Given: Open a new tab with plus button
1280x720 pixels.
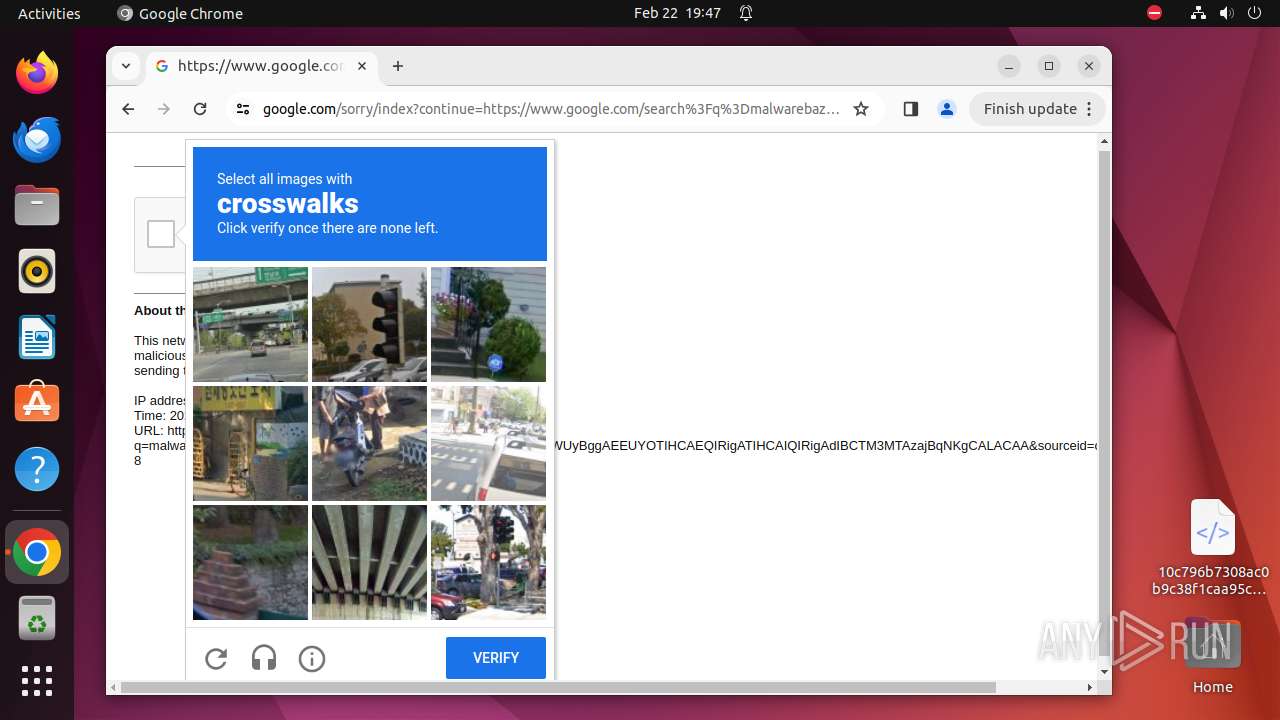Looking at the screenshot, I should pos(398,66).
